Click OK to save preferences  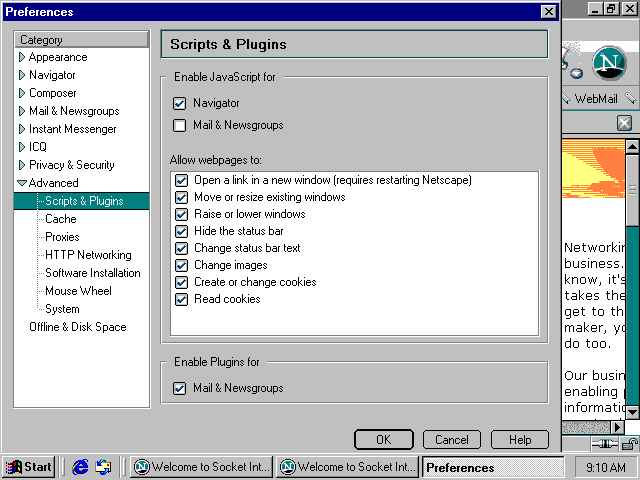[384, 440]
